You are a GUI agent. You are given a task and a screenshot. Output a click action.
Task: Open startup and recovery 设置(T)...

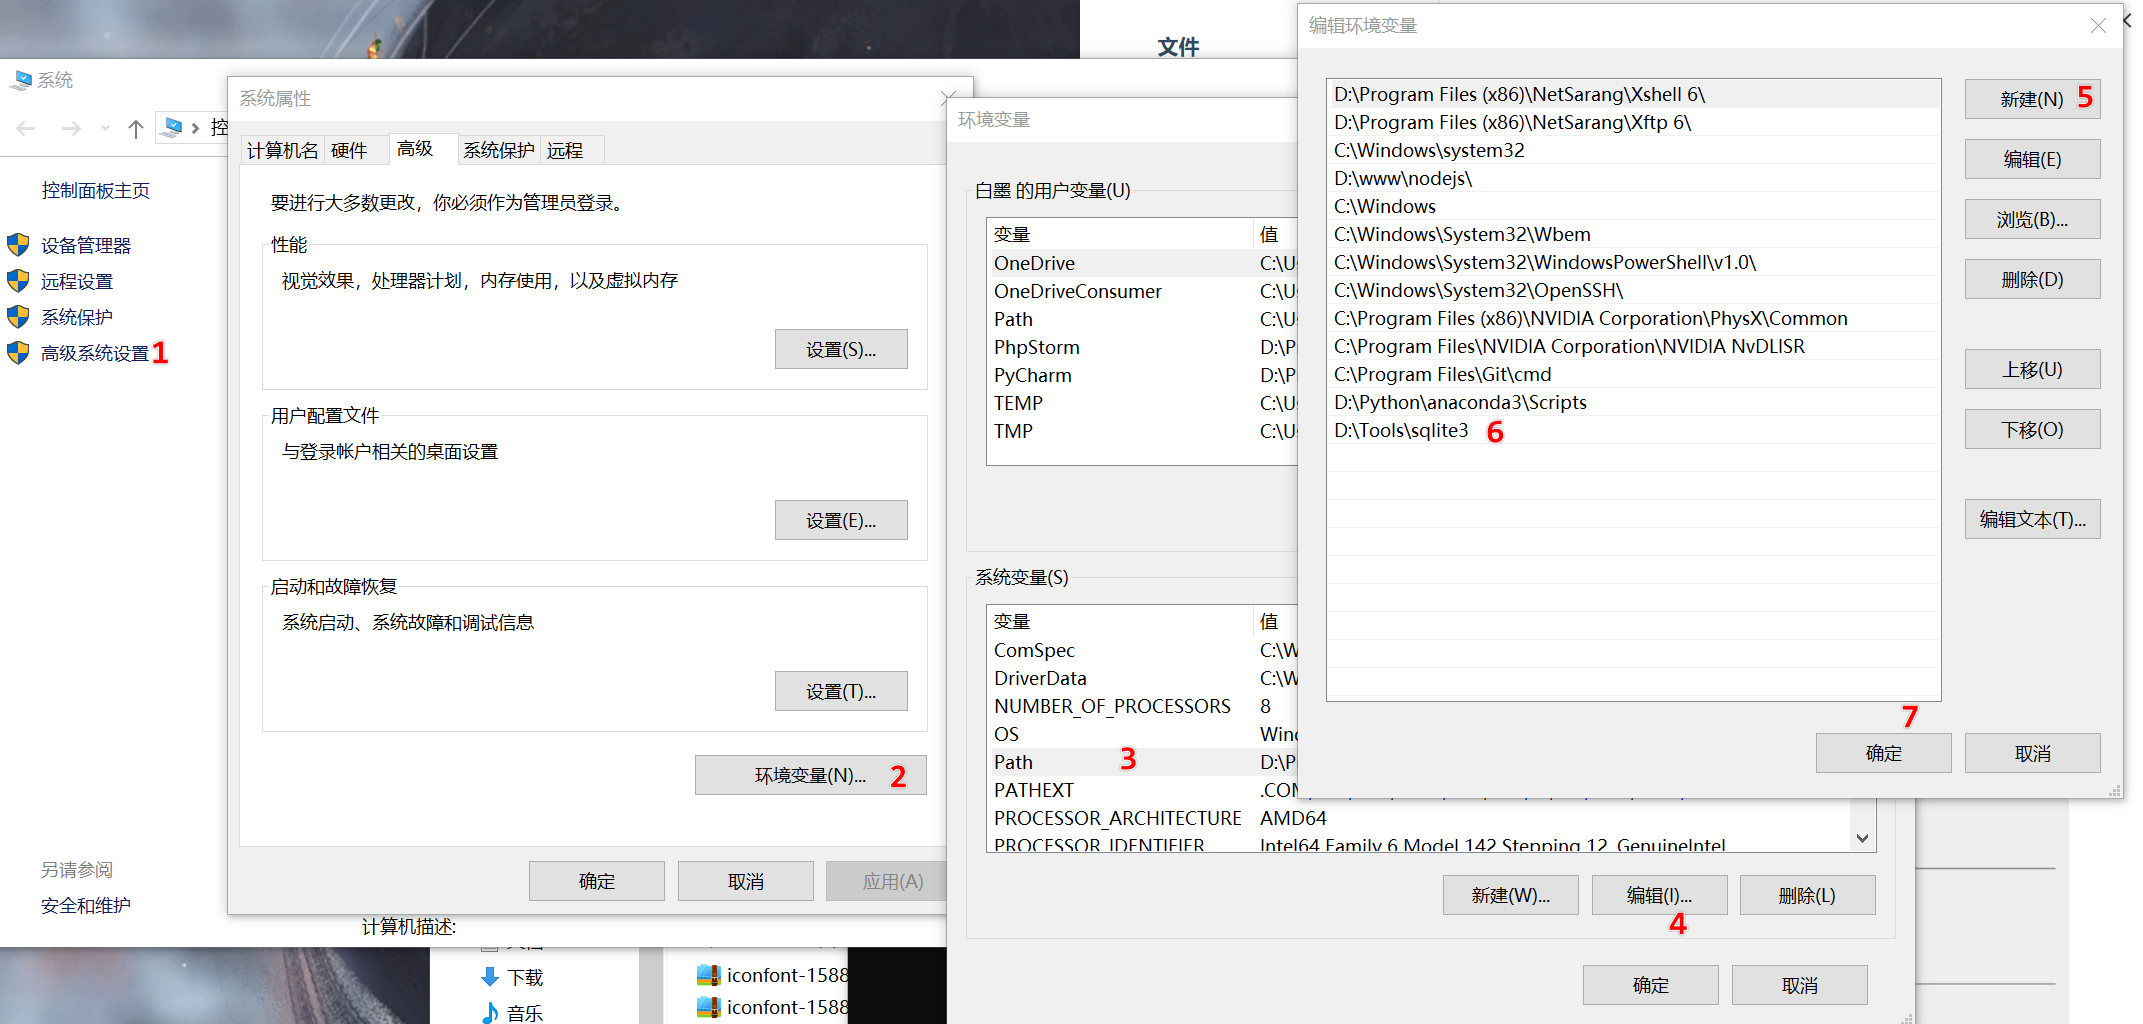click(841, 691)
